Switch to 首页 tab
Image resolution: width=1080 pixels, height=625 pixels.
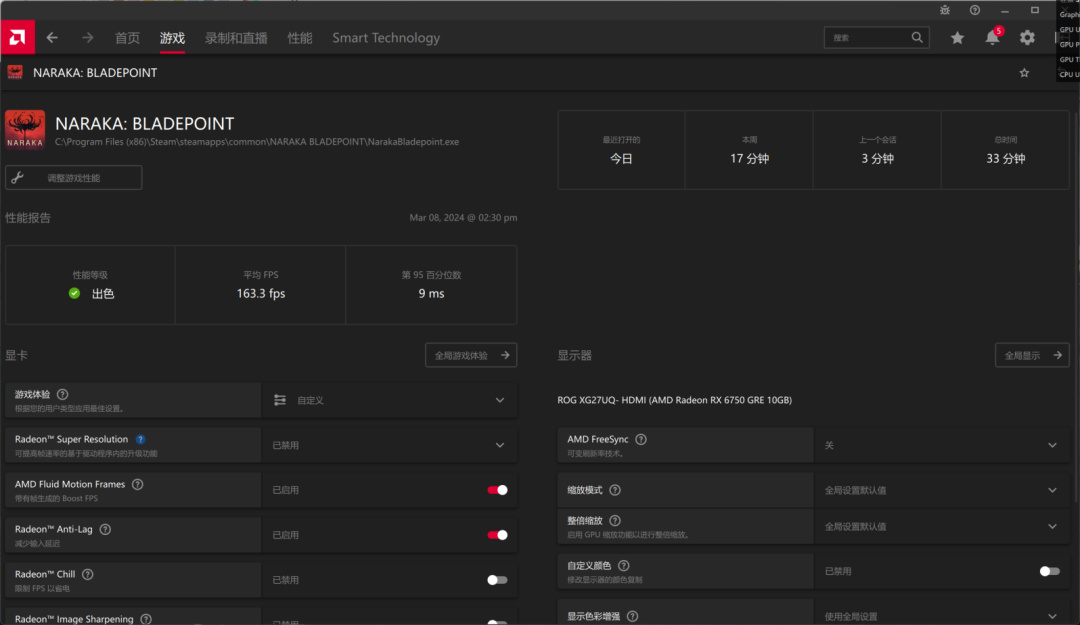coord(127,38)
